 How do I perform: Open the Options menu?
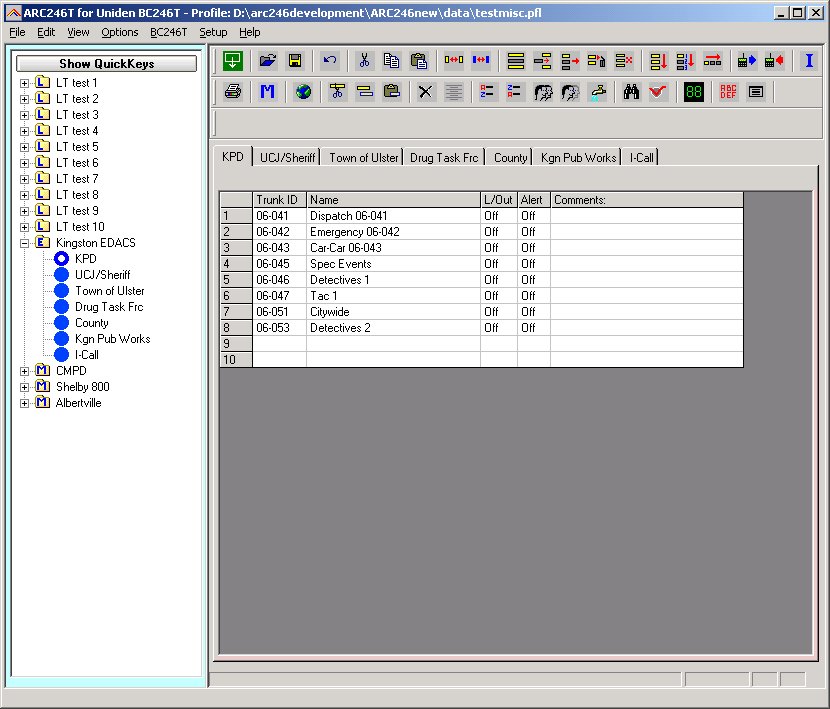coord(120,32)
